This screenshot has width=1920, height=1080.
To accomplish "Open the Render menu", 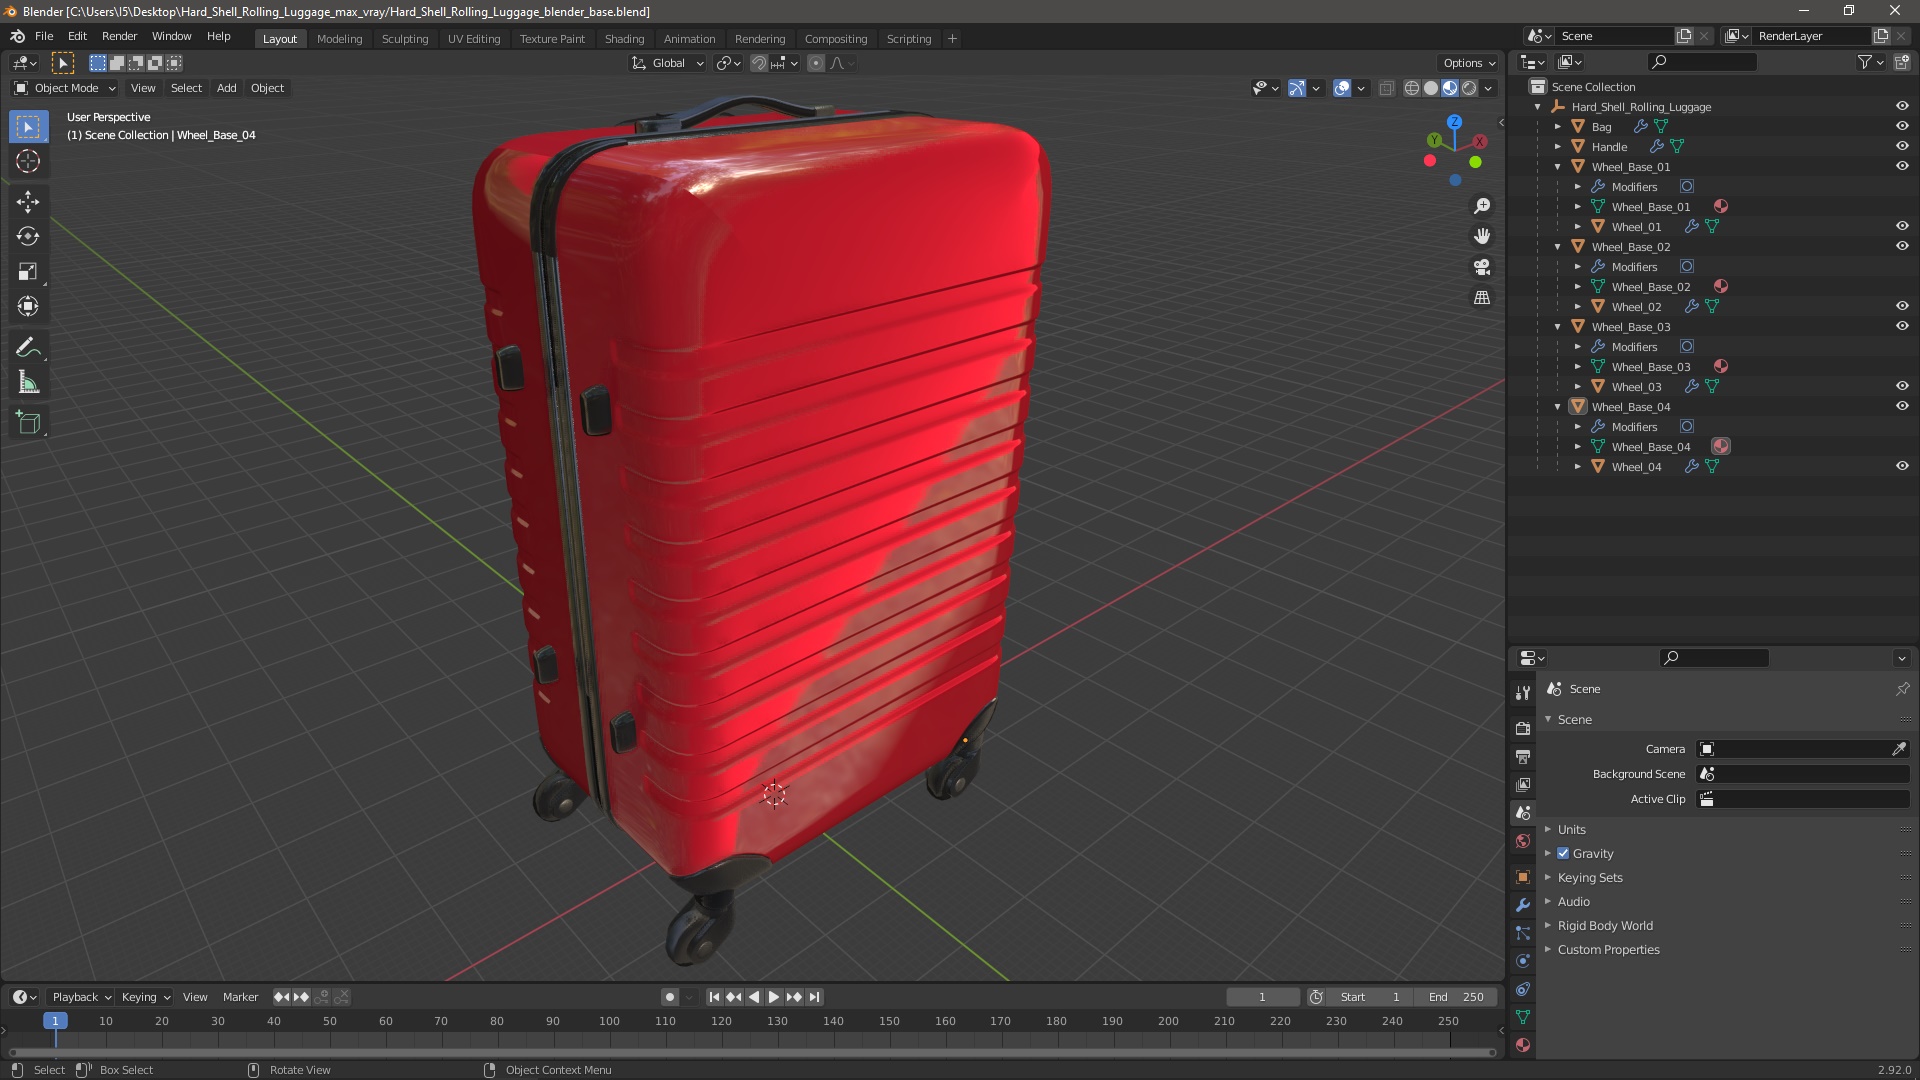I will coord(119,36).
